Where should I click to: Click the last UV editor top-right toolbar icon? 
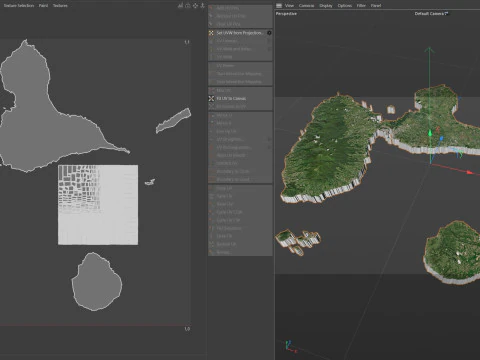click(202, 5)
